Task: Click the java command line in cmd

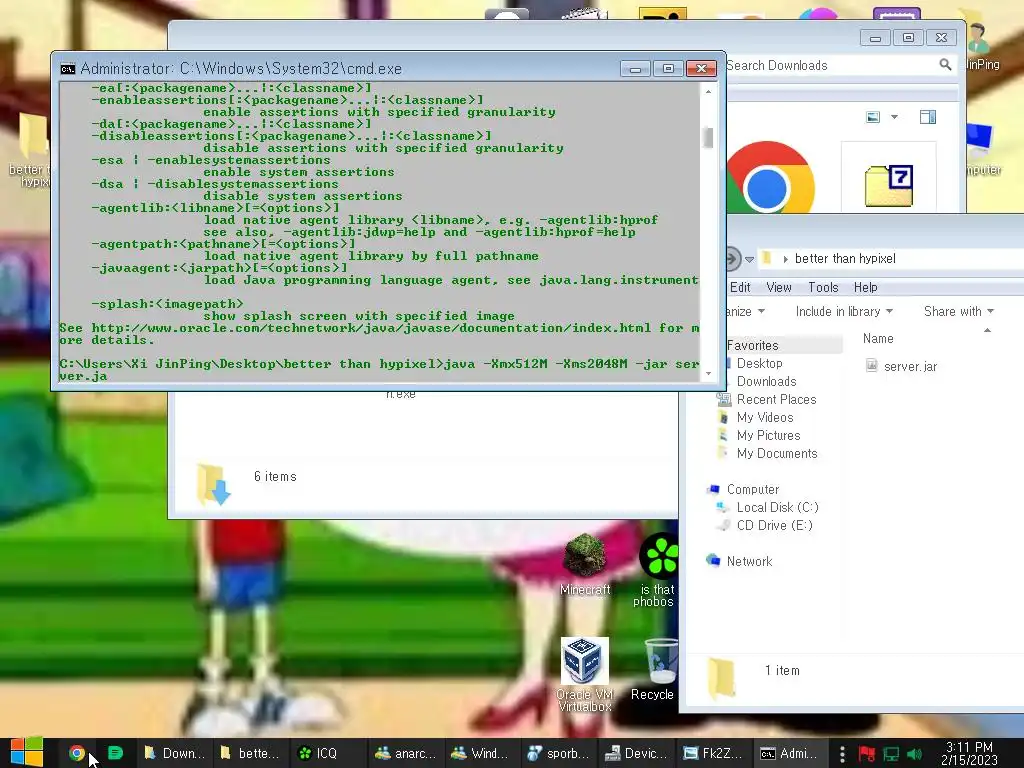Action: click(379, 370)
